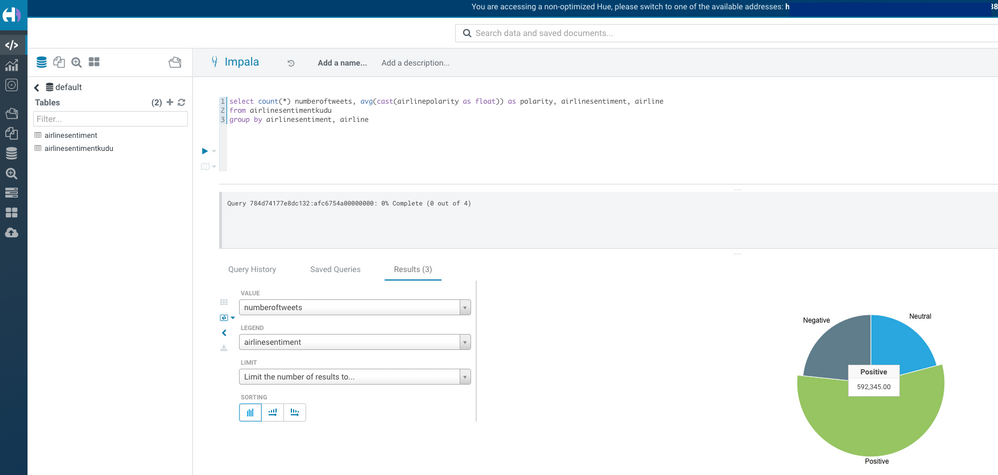This screenshot has height=475, width=998.
Task: Open the airlinesentimentkudu table
Action: (x=79, y=148)
